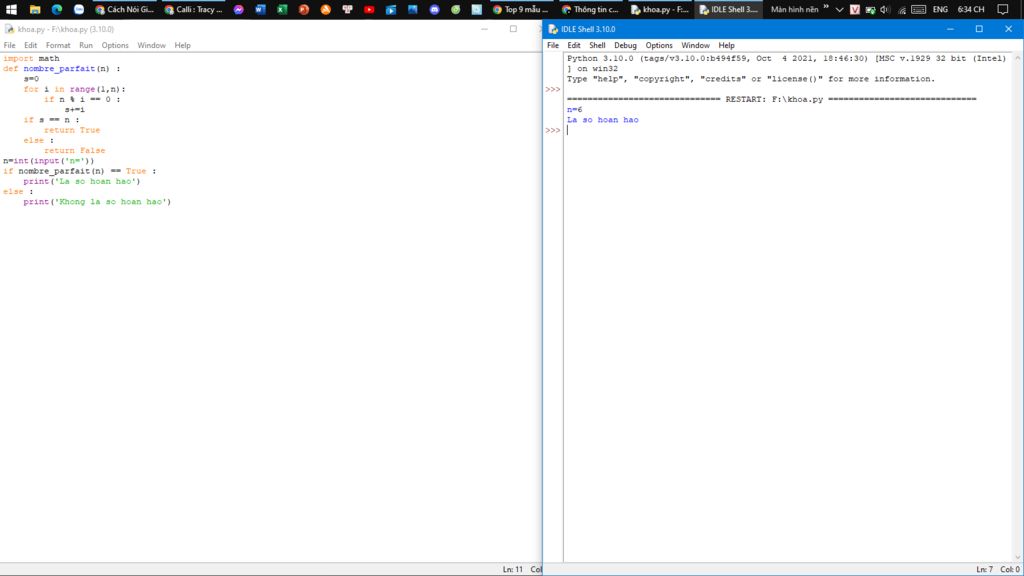Switch to 'Thông tin c...' Chrome window

pos(590,9)
